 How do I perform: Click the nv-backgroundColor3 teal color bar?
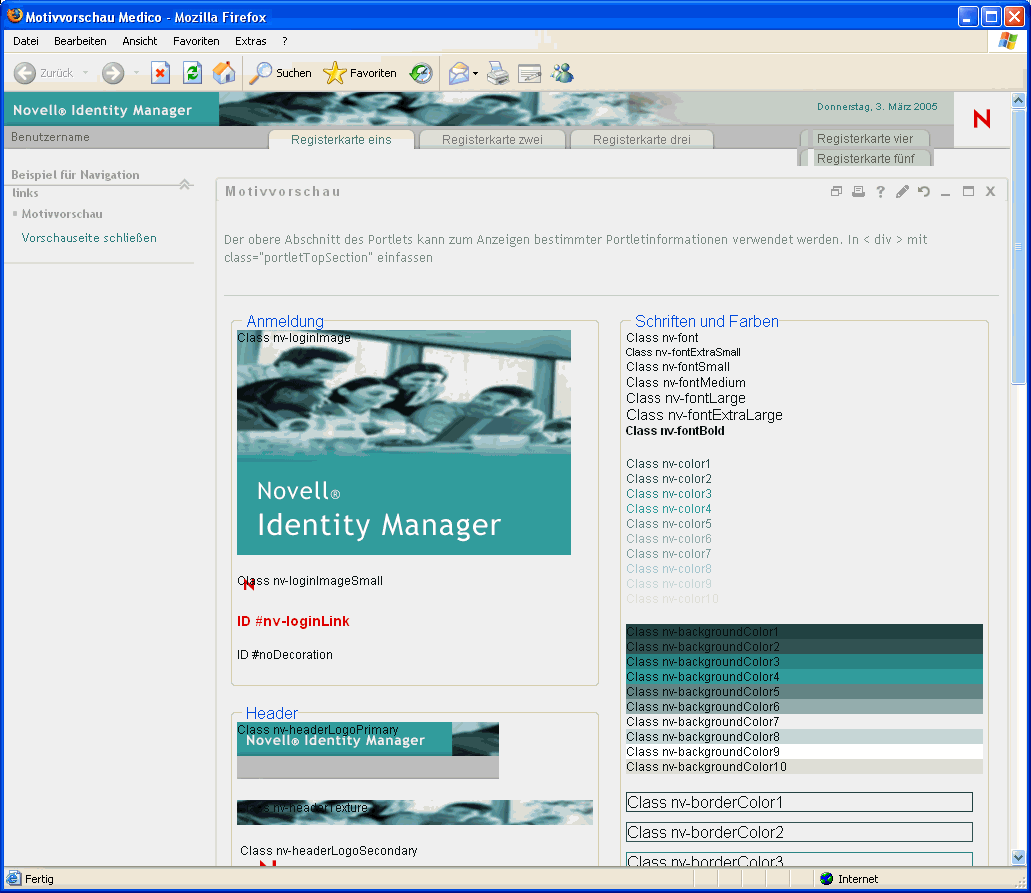[x=804, y=662]
